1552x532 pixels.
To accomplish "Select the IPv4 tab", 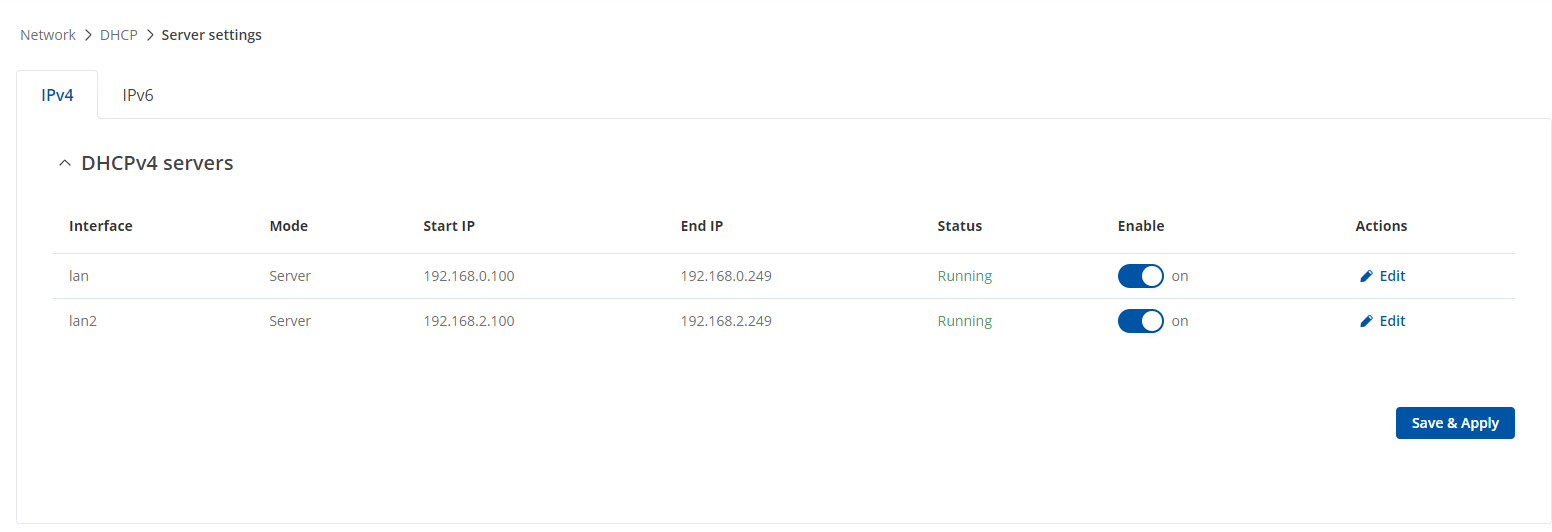I will pyautogui.click(x=57, y=96).
